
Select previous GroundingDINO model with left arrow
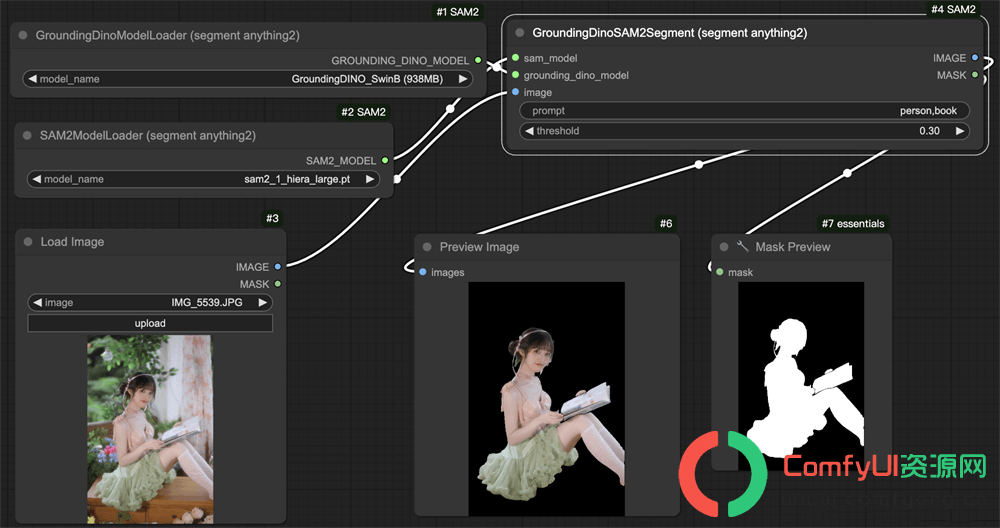pyautogui.click(x=33, y=79)
